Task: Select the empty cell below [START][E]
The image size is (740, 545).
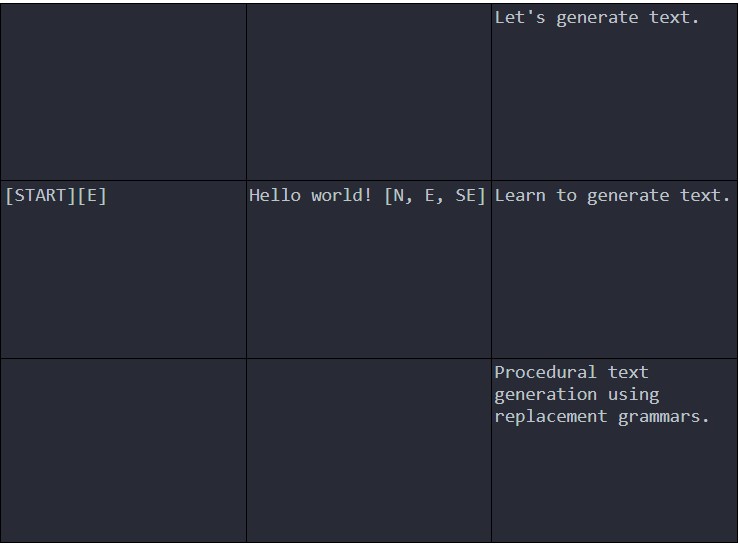Action: tap(124, 450)
